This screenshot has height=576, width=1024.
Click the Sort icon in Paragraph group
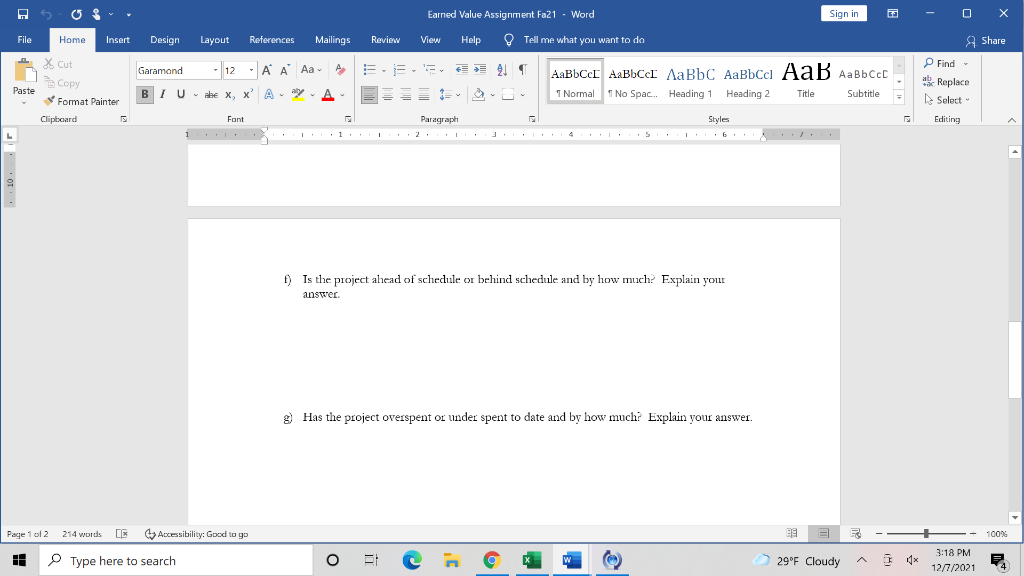pyautogui.click(x=501, y=69)
